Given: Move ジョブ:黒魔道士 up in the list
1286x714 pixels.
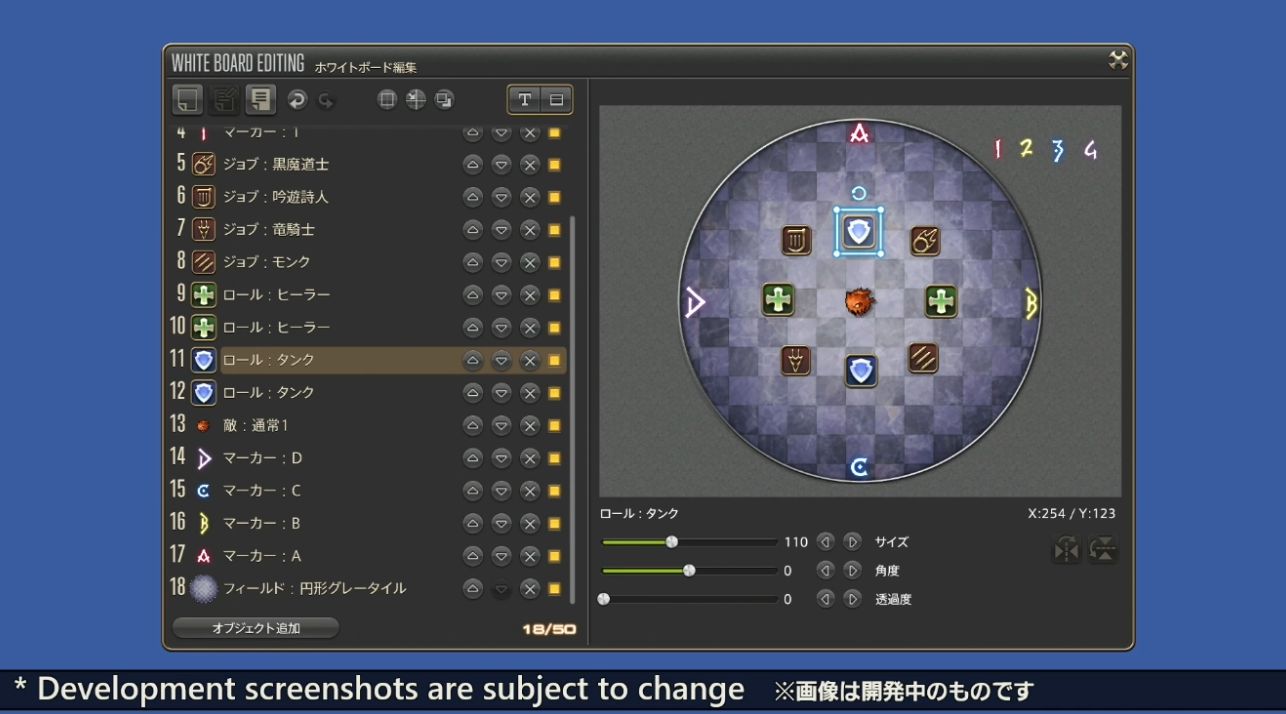Looking at the screenshot, I should pos(472,165).
